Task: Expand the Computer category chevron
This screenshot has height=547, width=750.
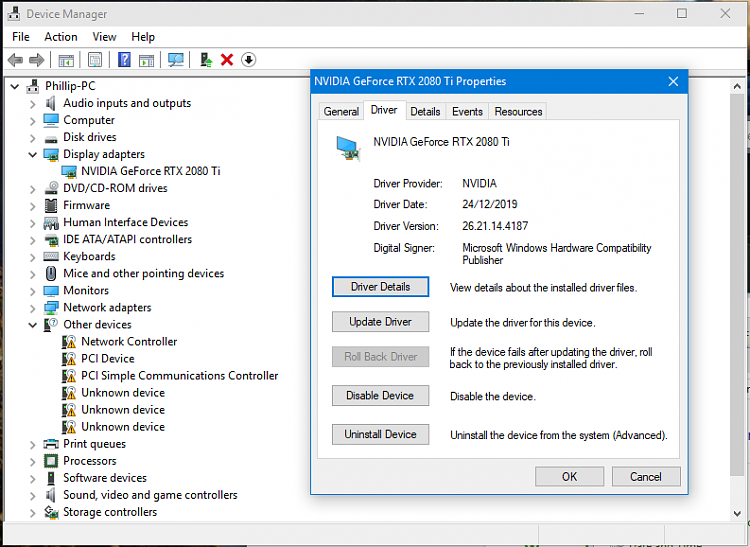Action: [x=33, y=121]
